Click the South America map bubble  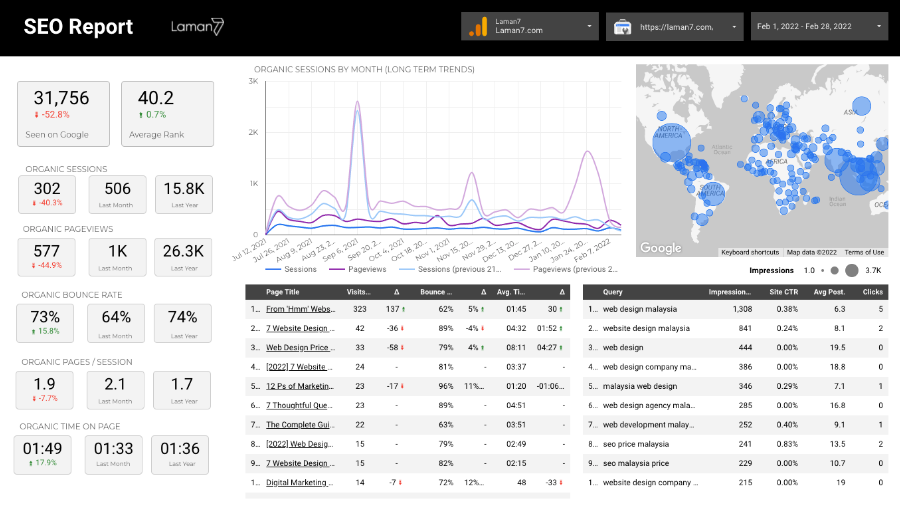(x=712, y=196)
